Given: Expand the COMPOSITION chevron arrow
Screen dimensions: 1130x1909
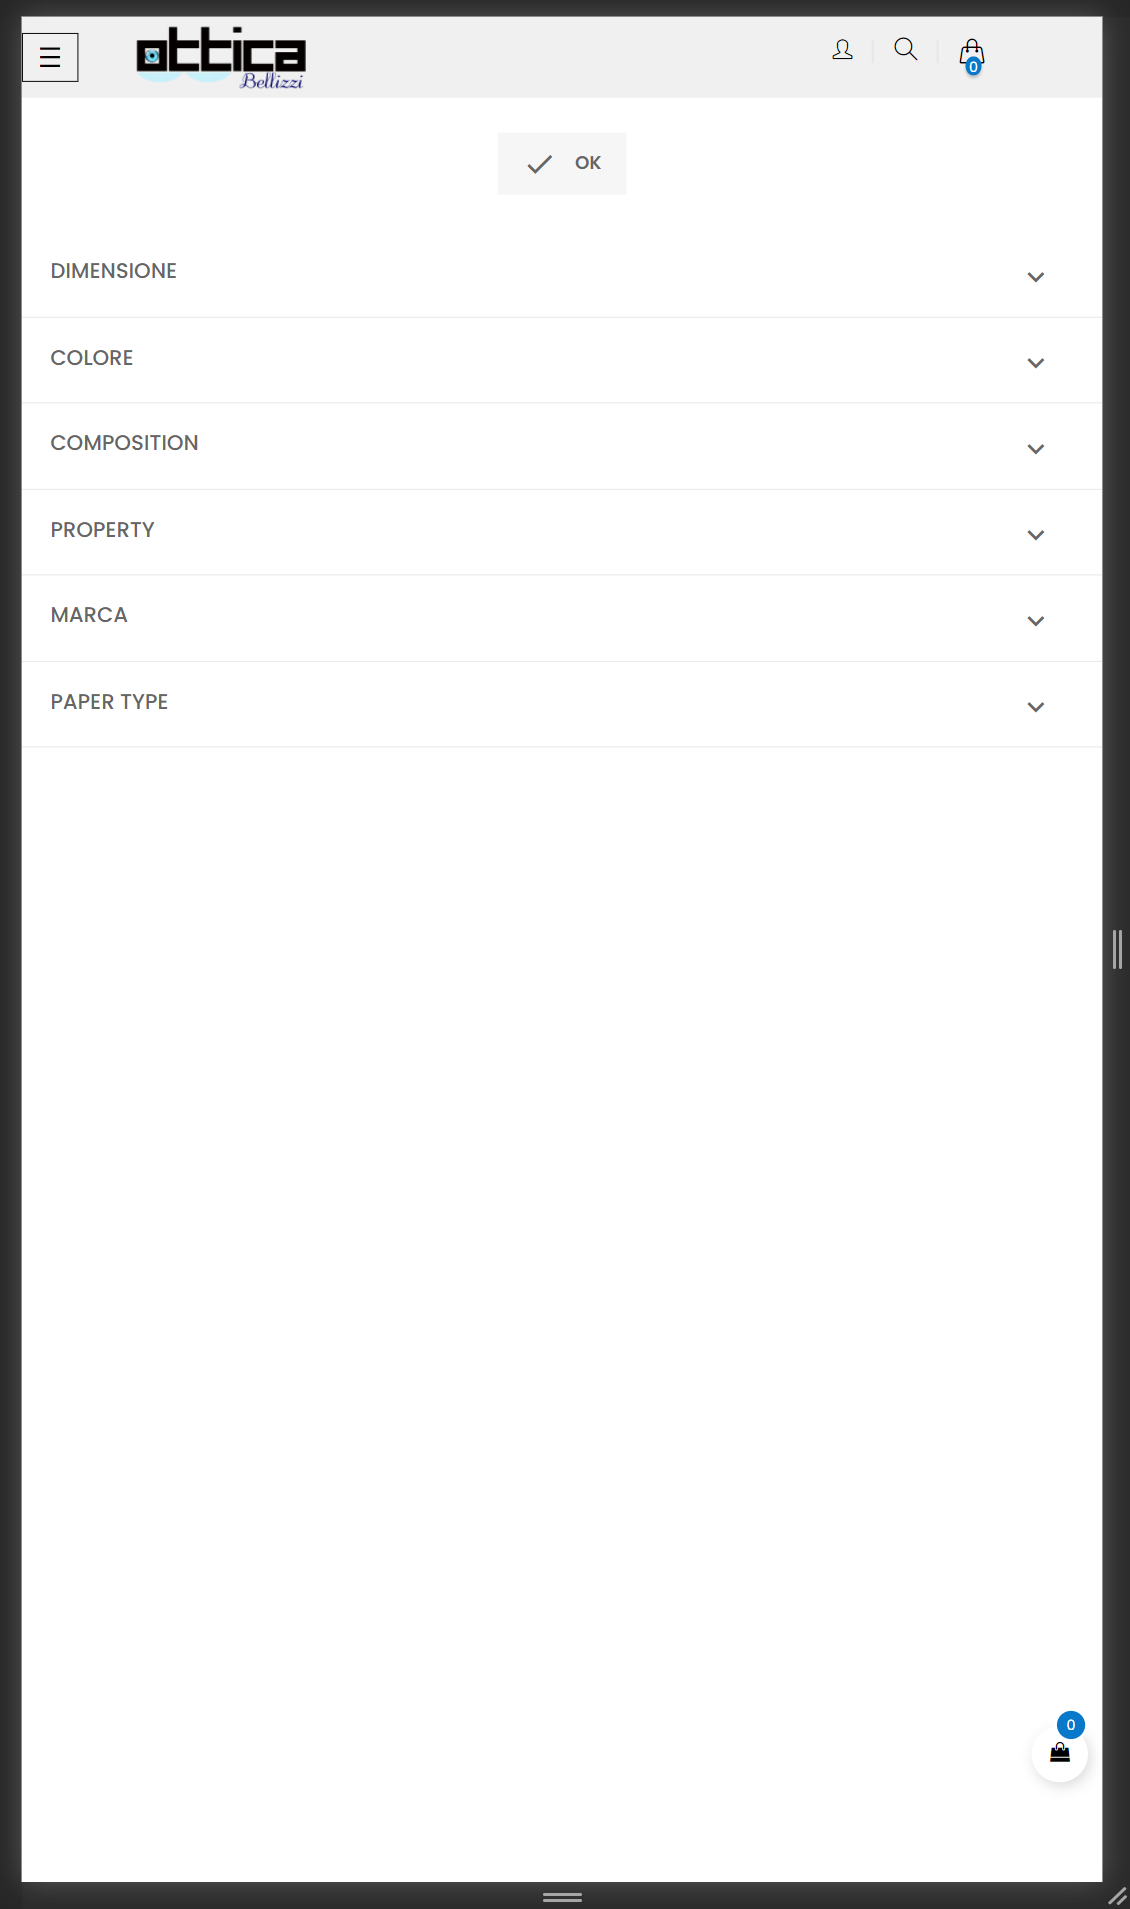Looking at the screenshot, I should tap(1035, 449).
